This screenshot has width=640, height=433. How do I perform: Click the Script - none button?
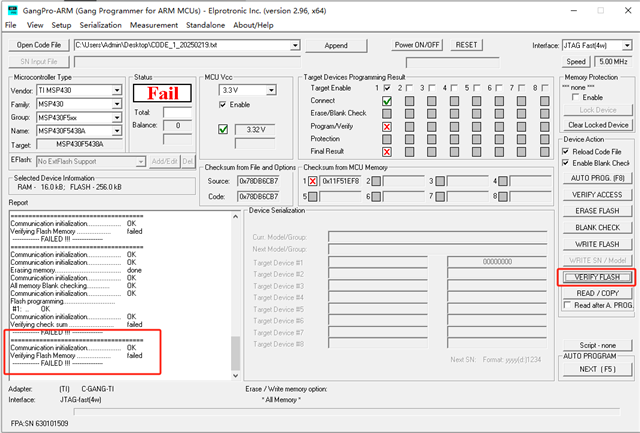tap(598, 345)
